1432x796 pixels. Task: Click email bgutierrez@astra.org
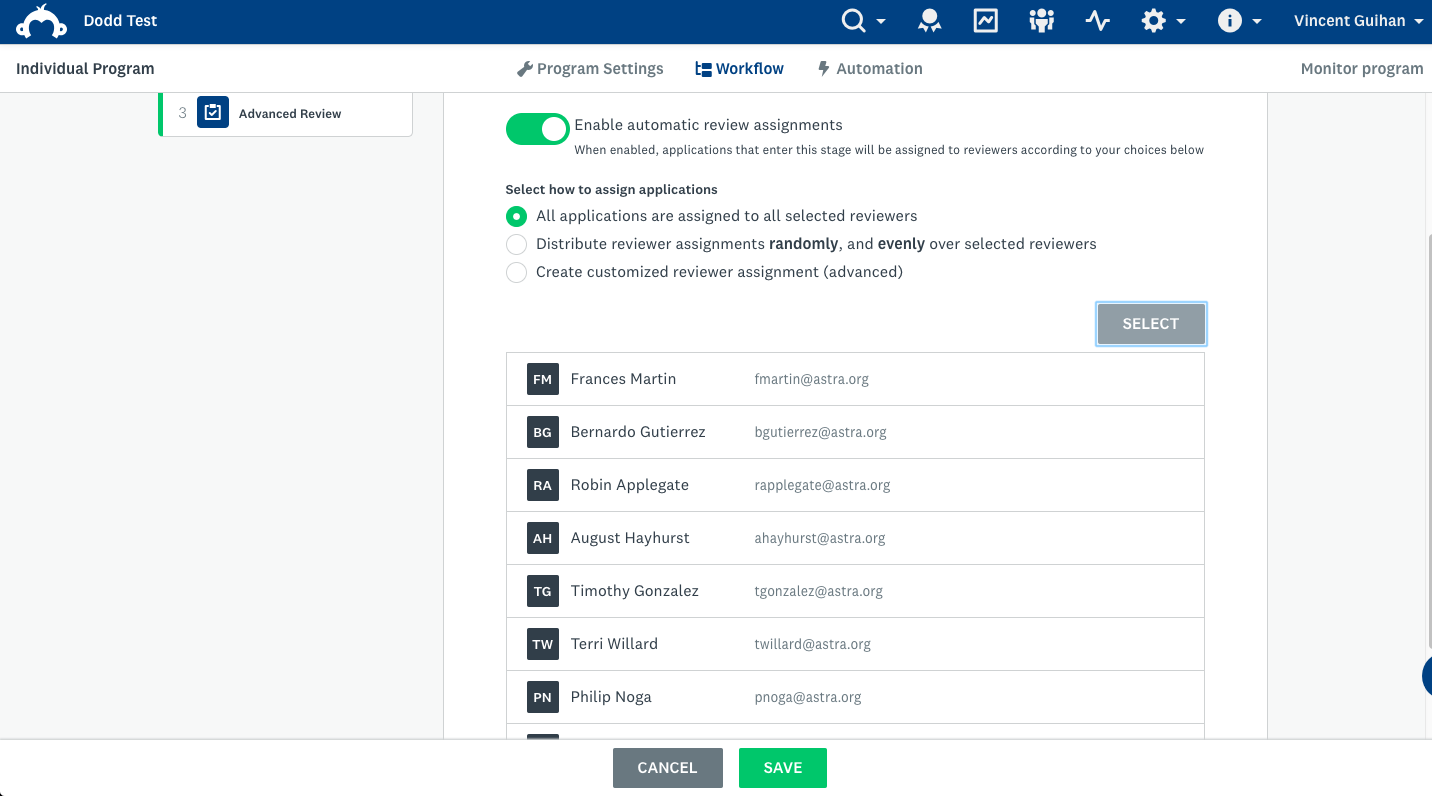coord(820,433)
